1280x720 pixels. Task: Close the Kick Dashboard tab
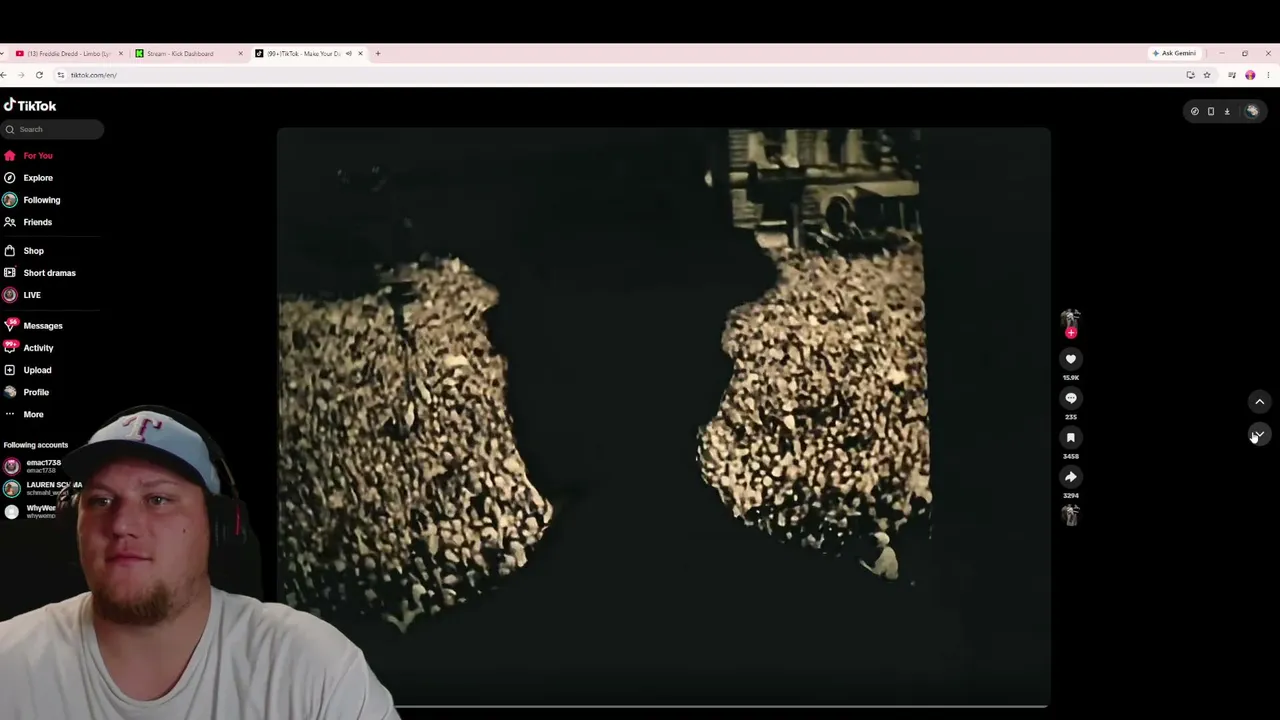[240, 54]
